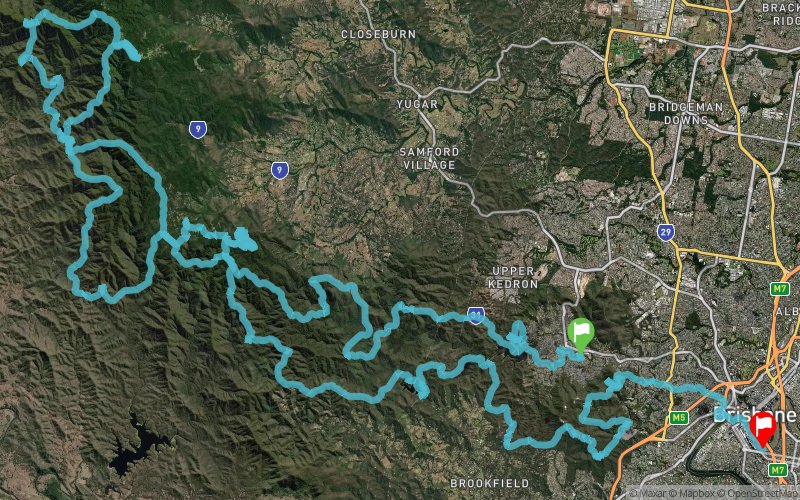Click the M7 shield near Albion
Screen dimensions: 800x500
pyautogui.click(x=779, y=289)
